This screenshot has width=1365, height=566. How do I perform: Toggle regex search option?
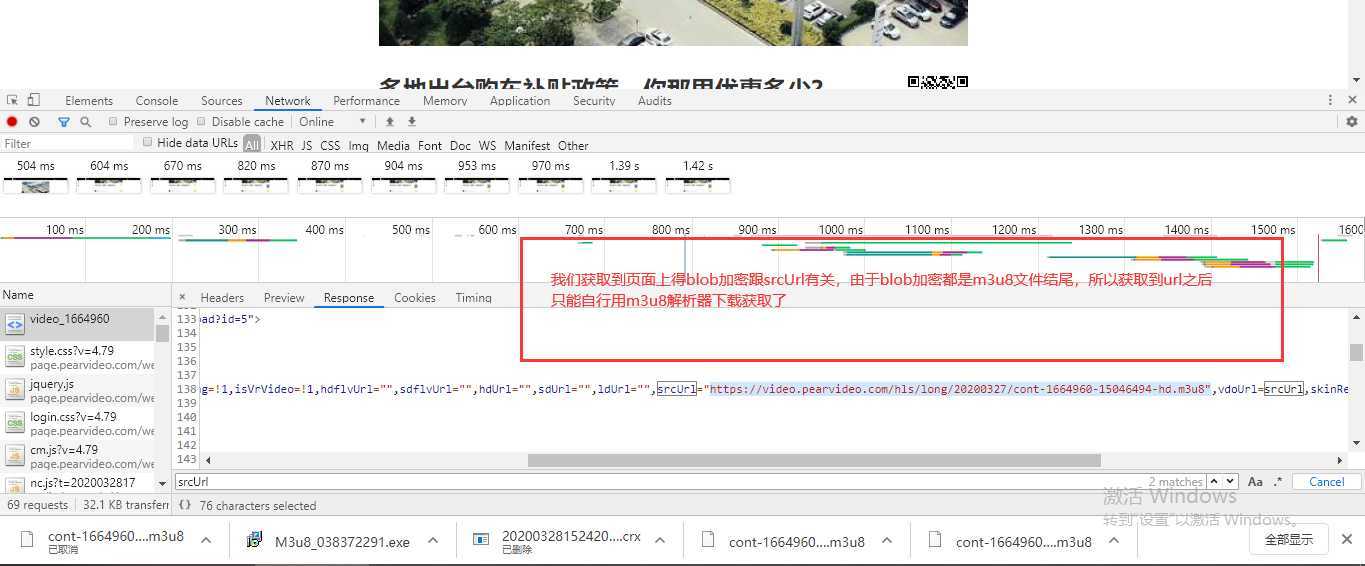[x=1278, y=482]
